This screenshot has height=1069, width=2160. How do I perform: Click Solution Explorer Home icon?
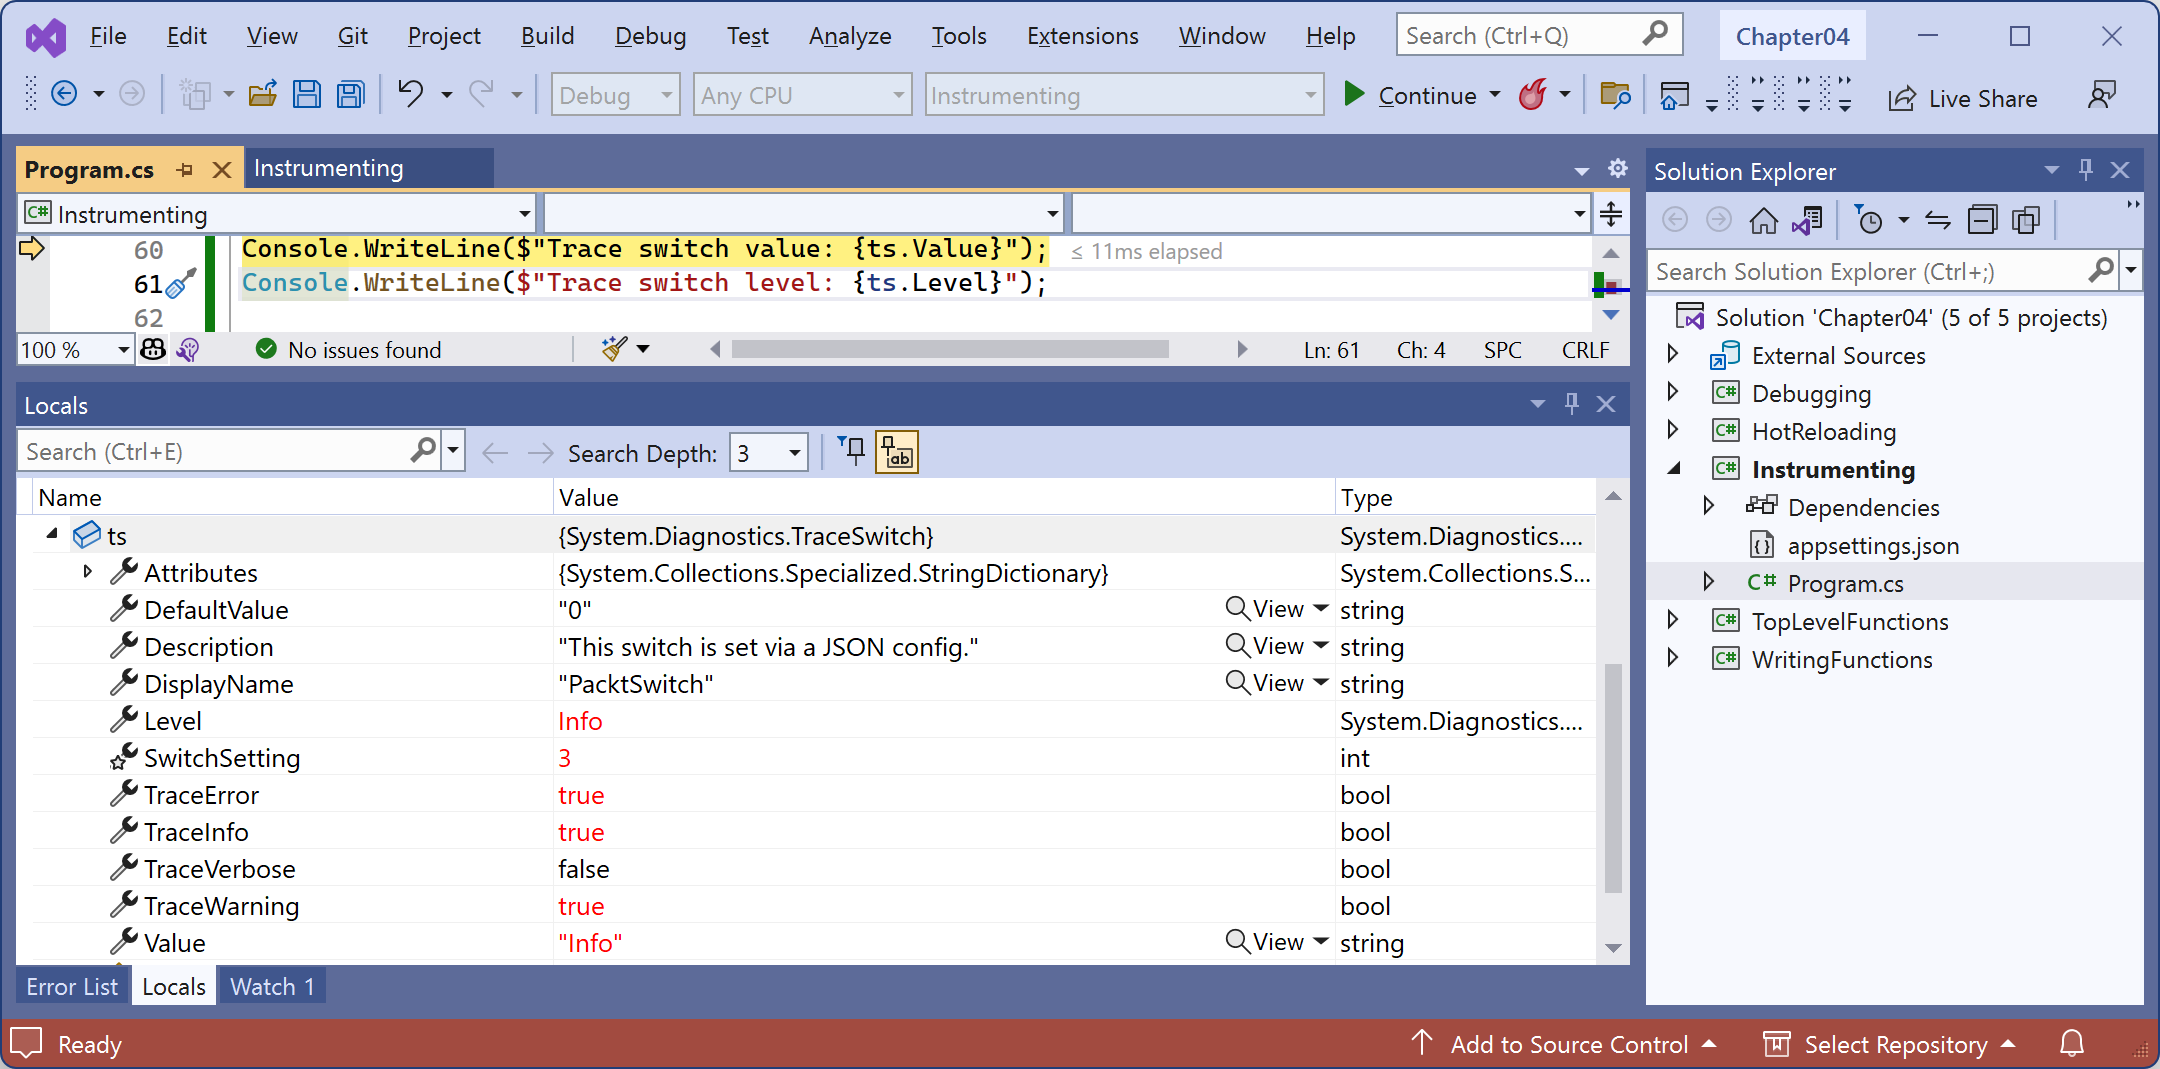[1763, 219]
